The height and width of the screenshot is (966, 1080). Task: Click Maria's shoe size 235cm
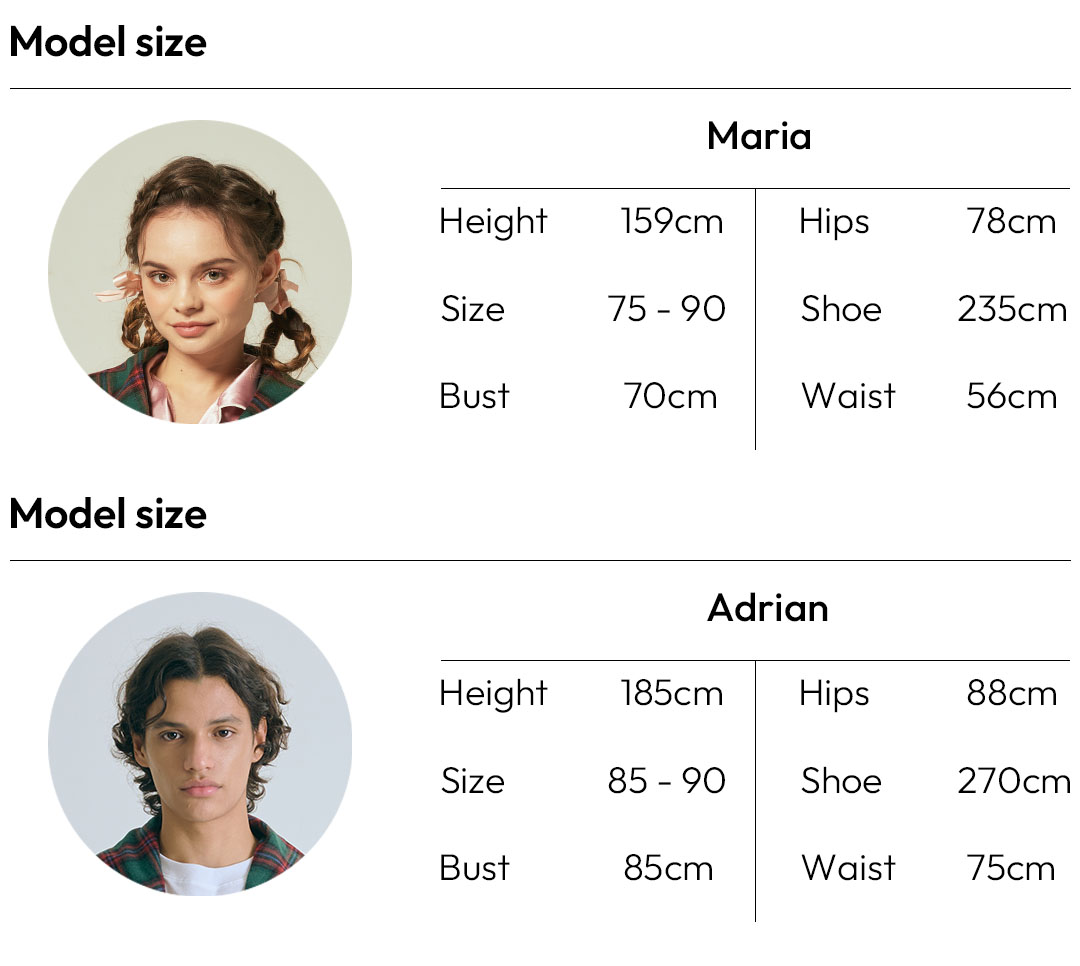(x=1012, y=309)
